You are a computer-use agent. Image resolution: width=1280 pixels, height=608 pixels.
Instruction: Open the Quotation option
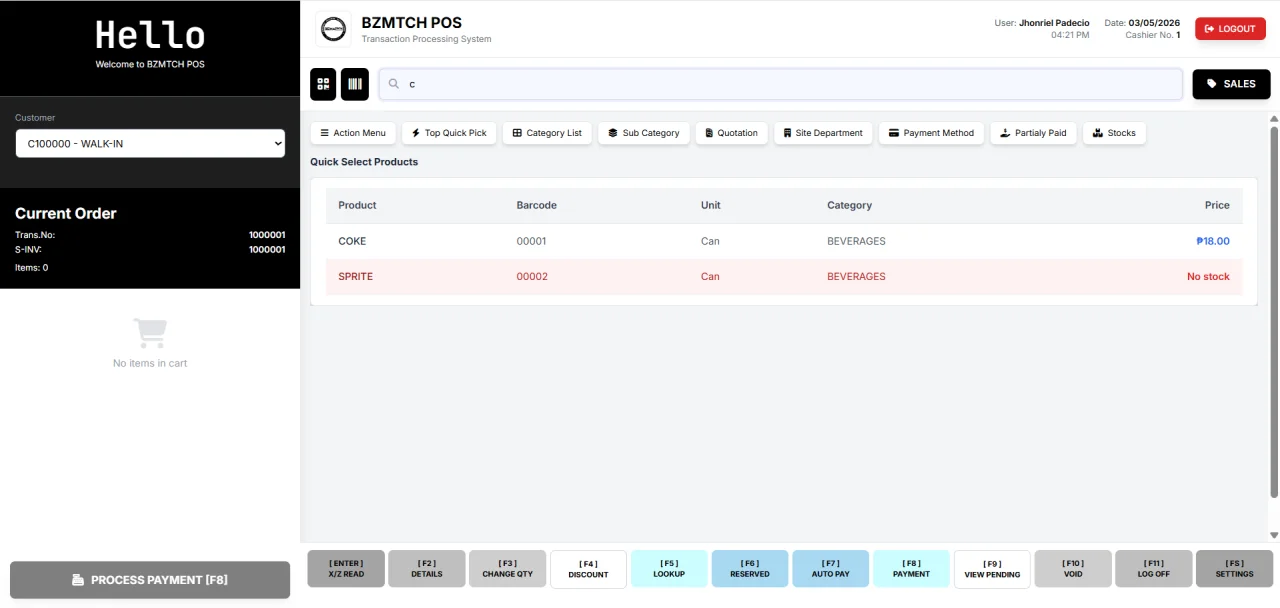(x=731, y=133)
